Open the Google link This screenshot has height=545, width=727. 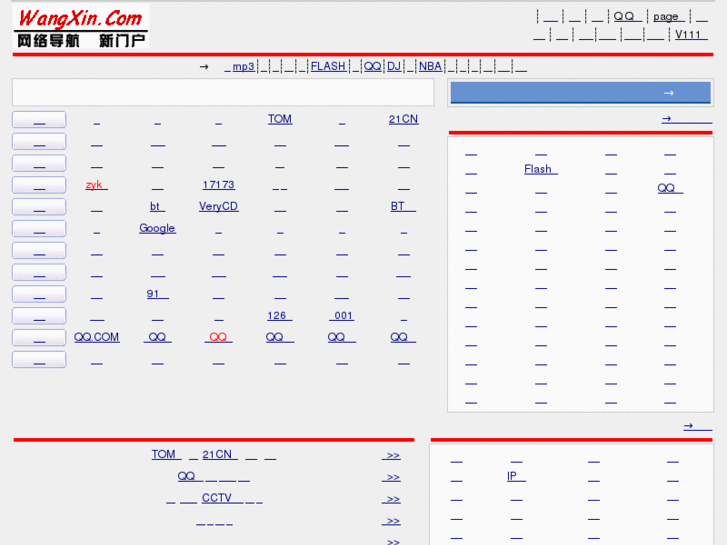pos(157,228)
